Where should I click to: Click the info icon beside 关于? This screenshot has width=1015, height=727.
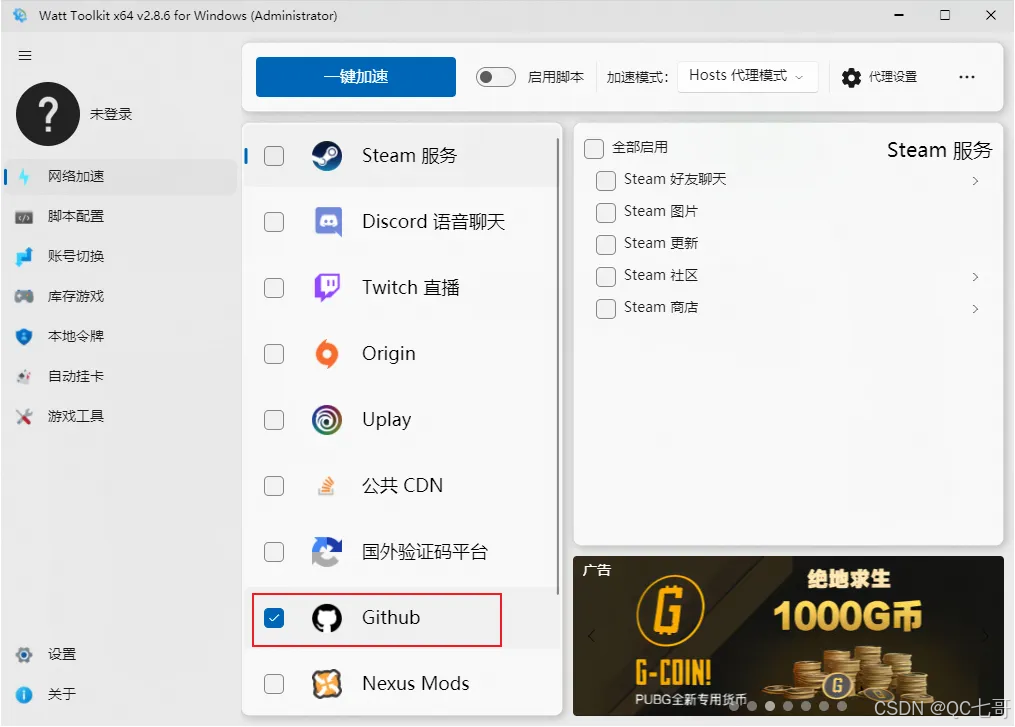point(24,695)
